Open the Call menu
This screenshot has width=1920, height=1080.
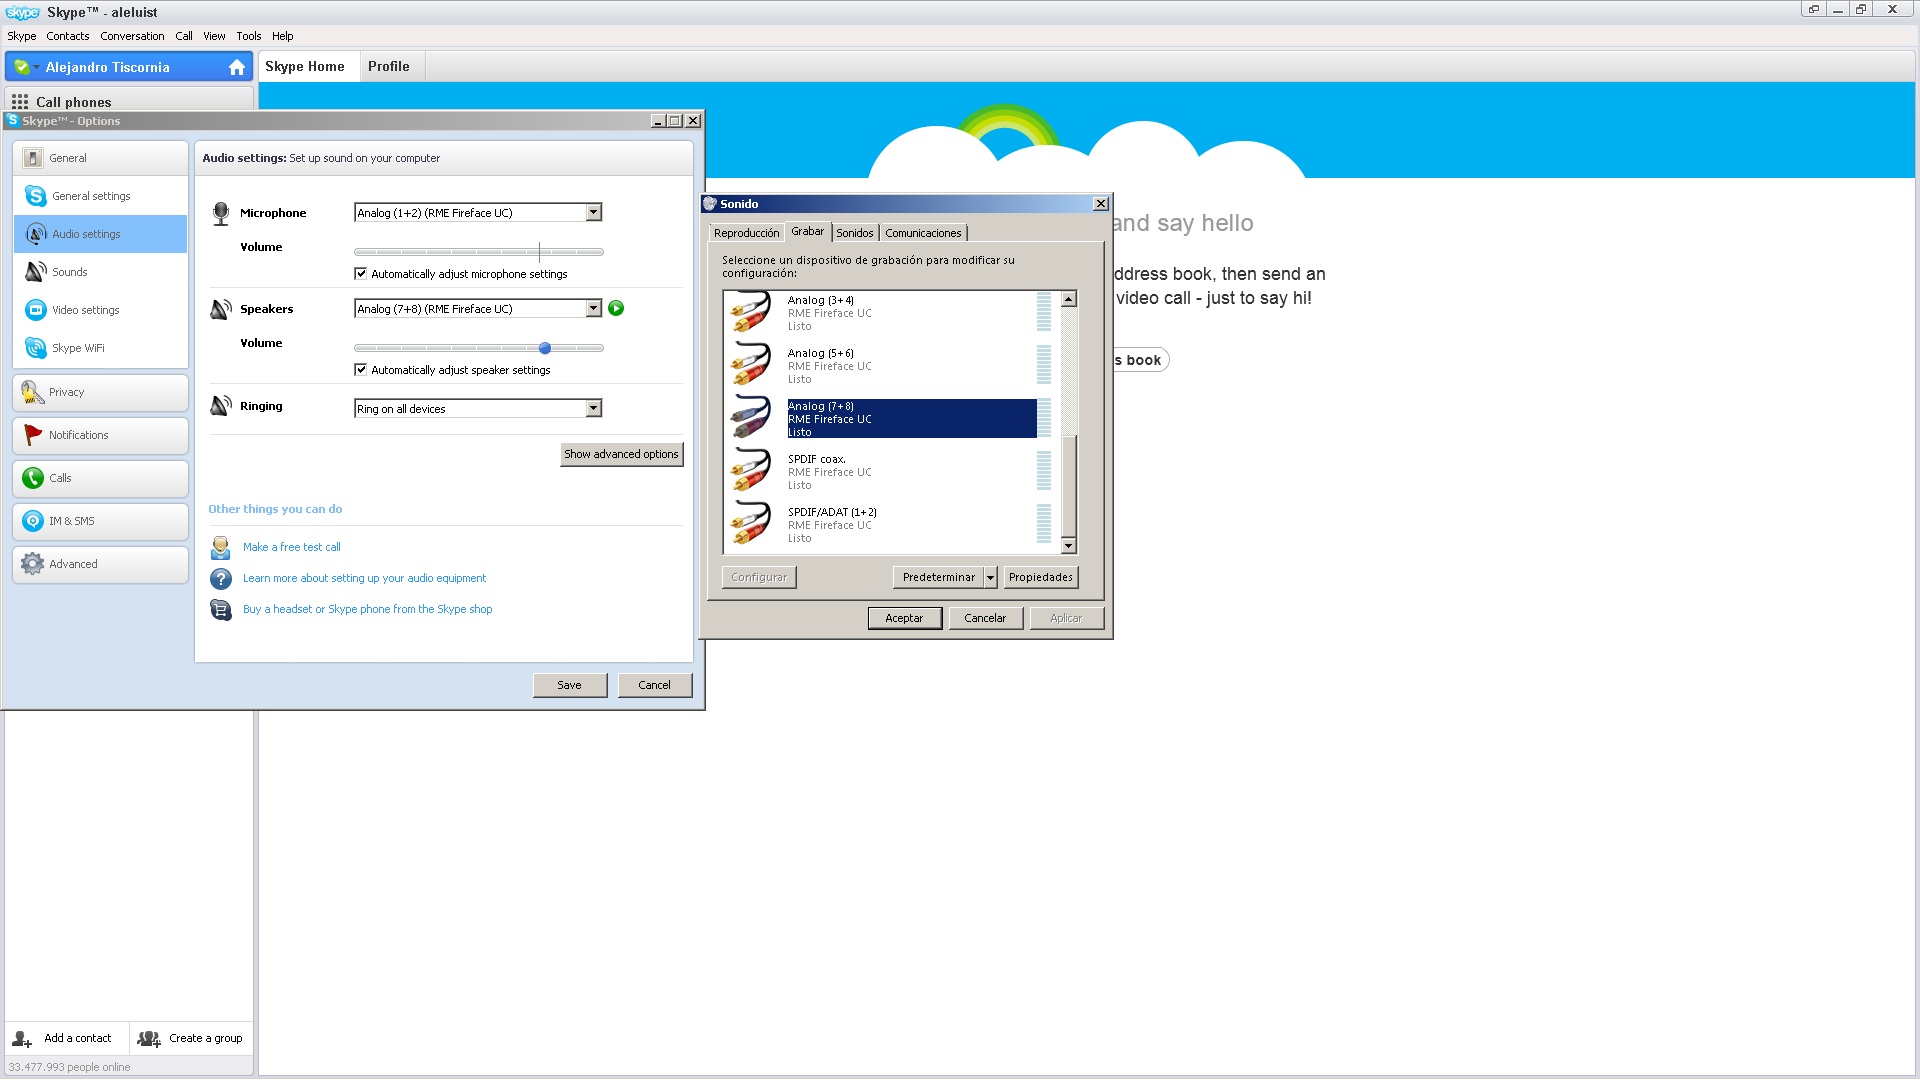(184, 36)
